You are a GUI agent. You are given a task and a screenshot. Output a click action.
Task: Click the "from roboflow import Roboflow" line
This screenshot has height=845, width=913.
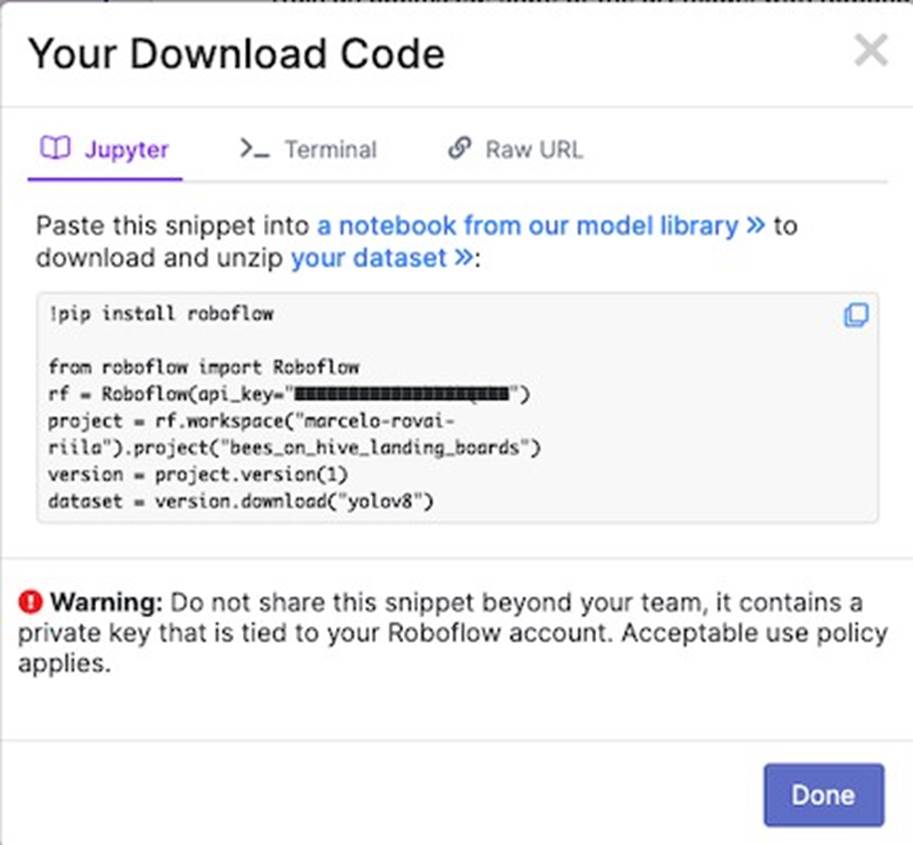click(203, 367)
